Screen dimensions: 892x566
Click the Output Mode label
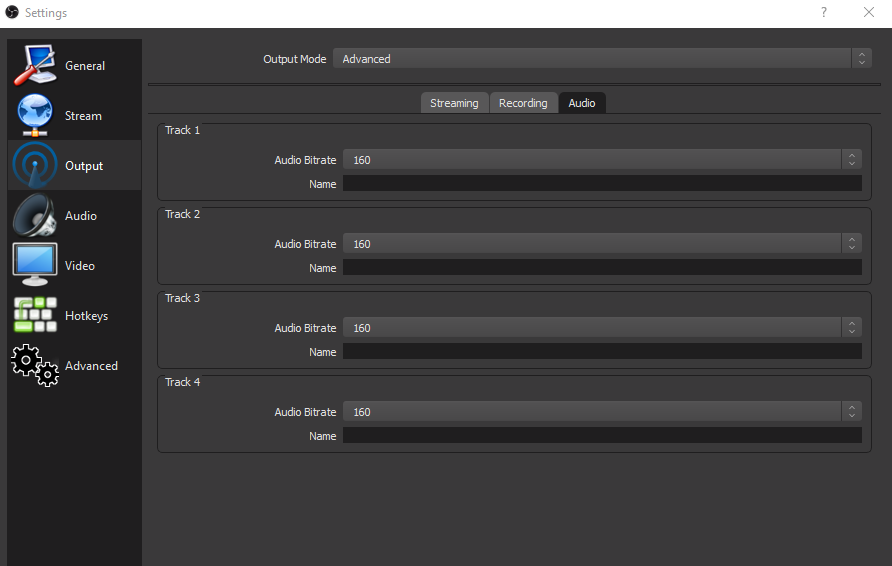[295, 59]
